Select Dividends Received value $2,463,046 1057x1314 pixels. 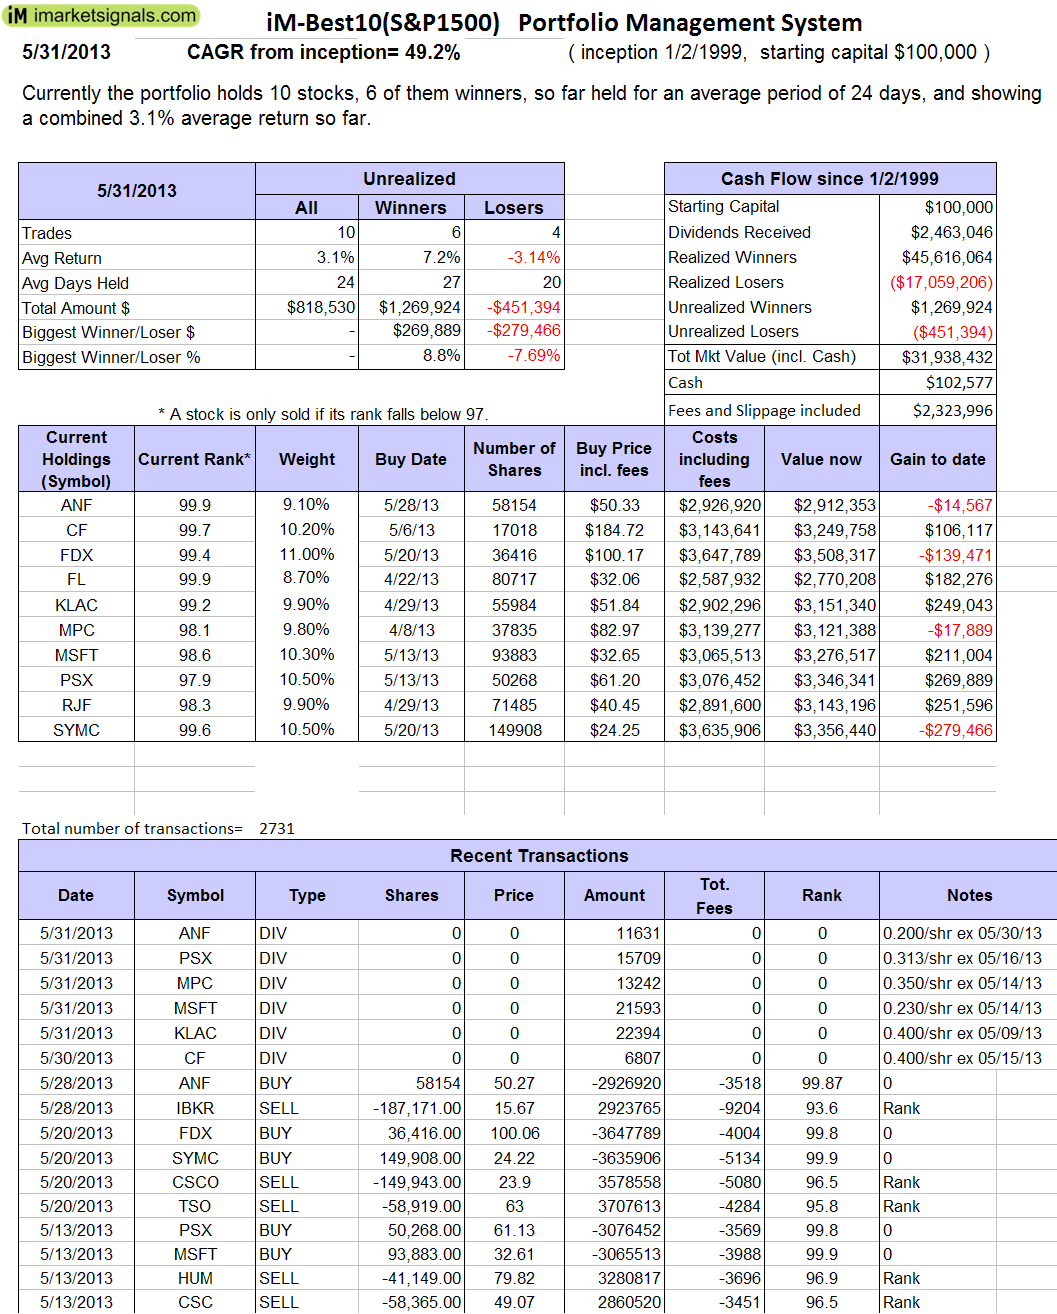point(952,232)
